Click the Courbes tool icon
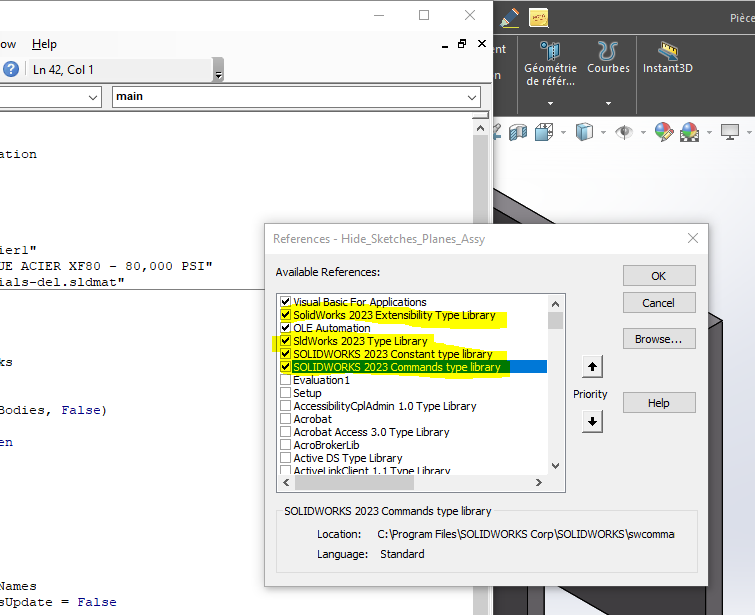 (x=608, y=51)
